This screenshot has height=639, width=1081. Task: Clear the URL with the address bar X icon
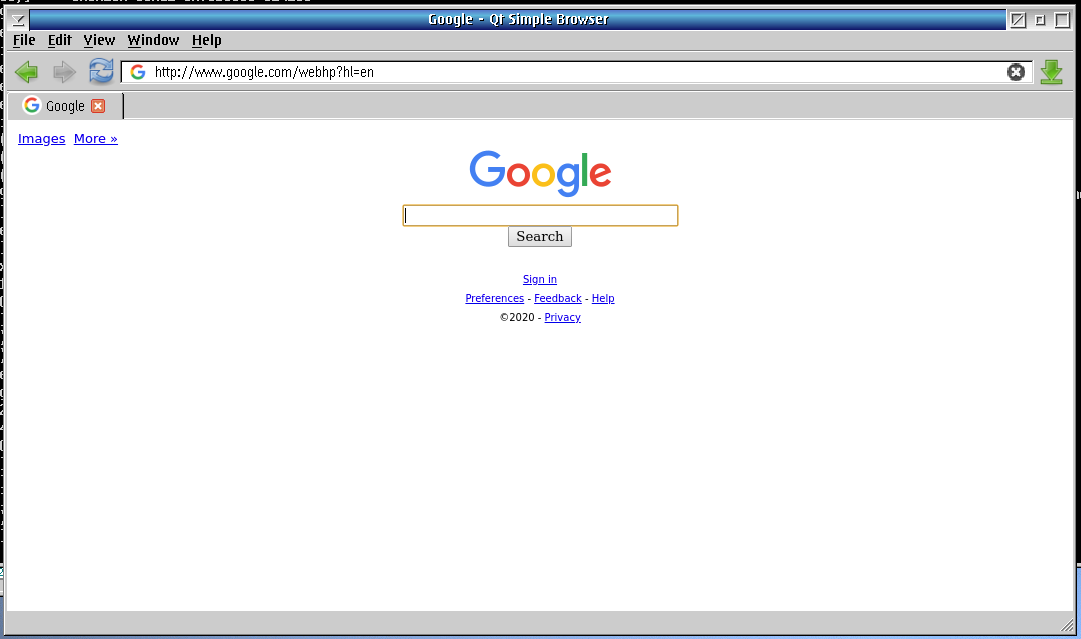point(1016,71)
